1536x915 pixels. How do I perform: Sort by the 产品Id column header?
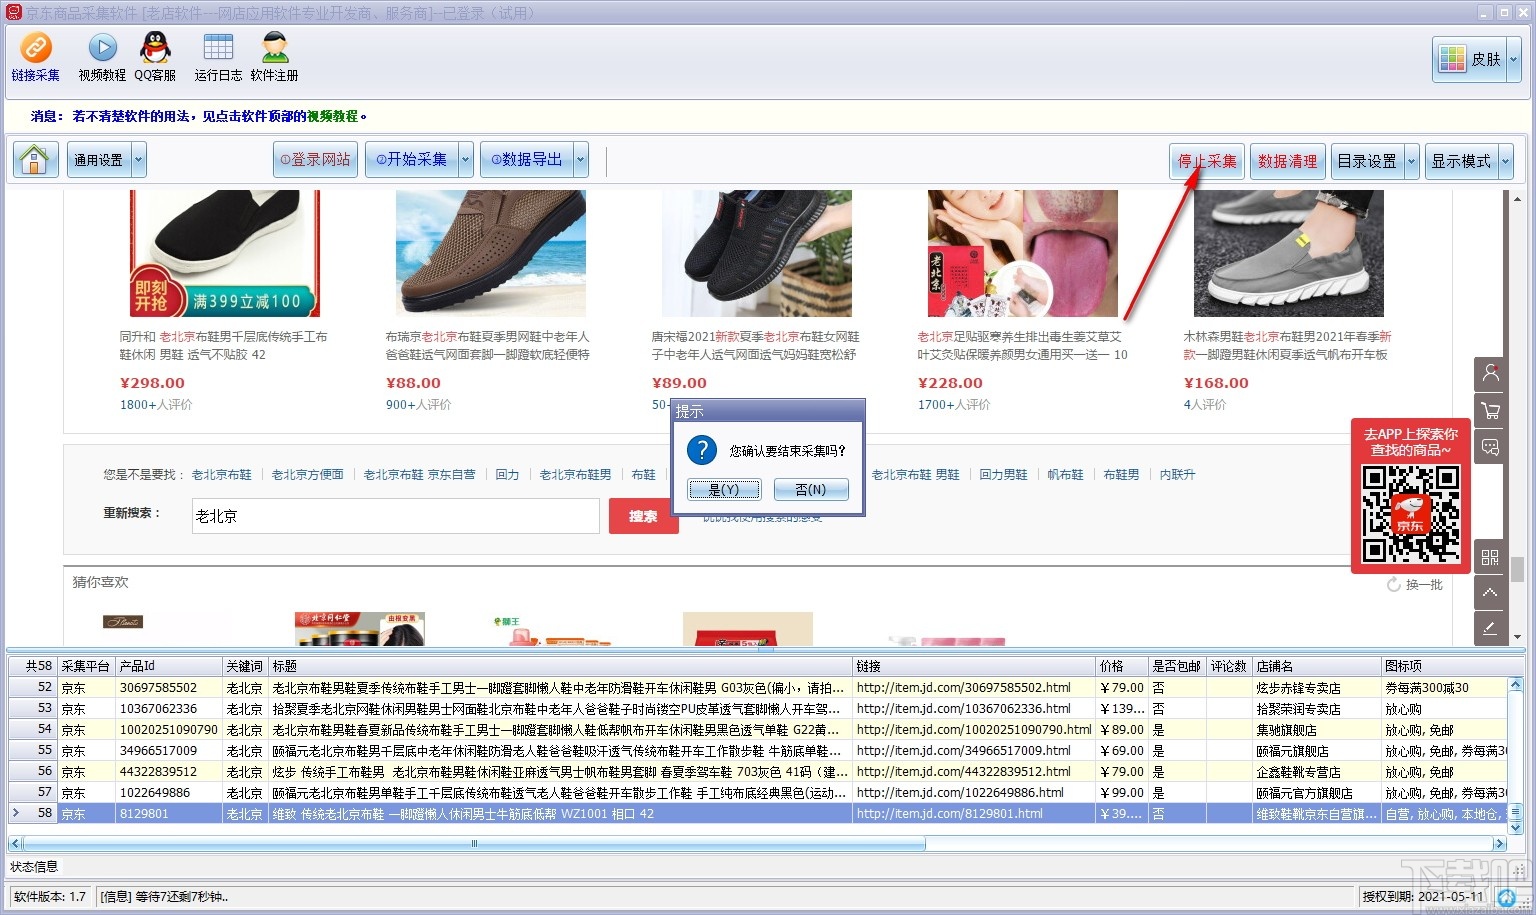[x=169, y=666]
